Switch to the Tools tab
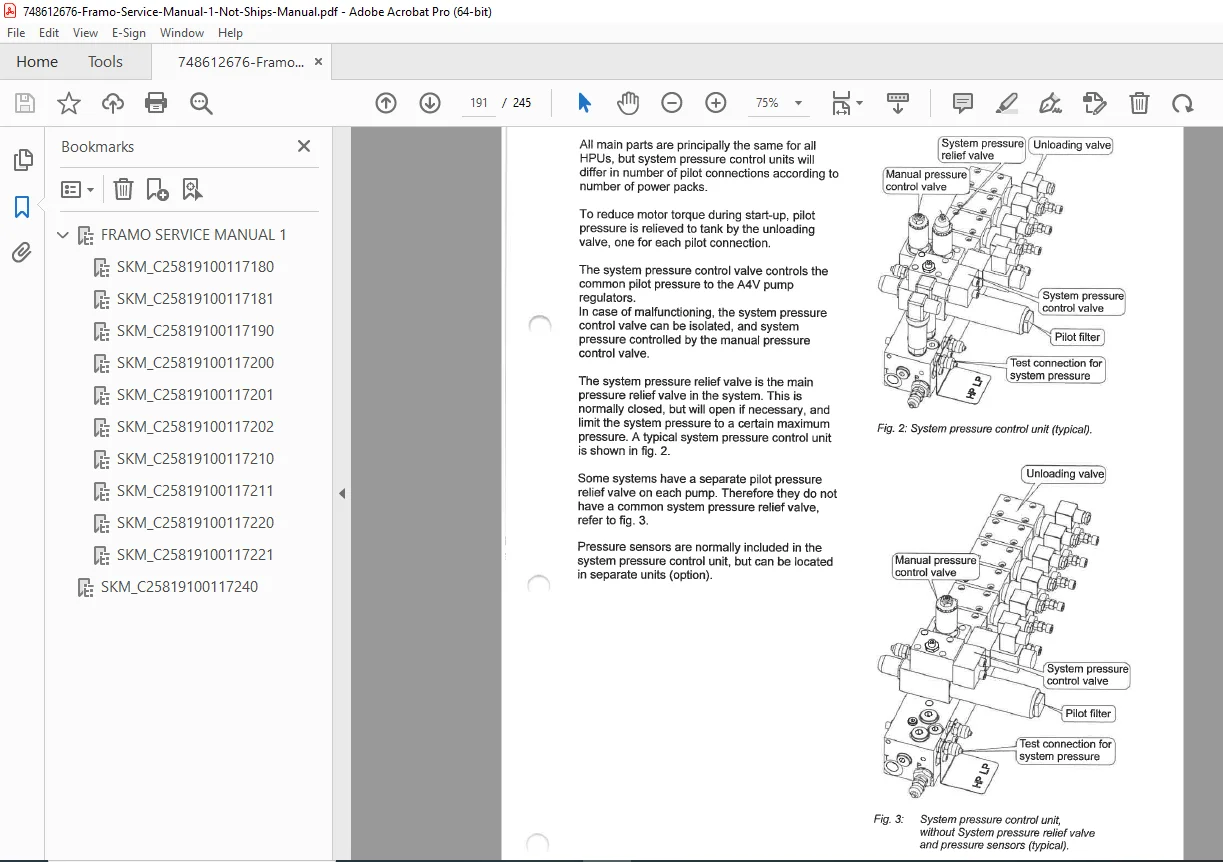This screenshot has width=1223, height=862. pos(105,62)
